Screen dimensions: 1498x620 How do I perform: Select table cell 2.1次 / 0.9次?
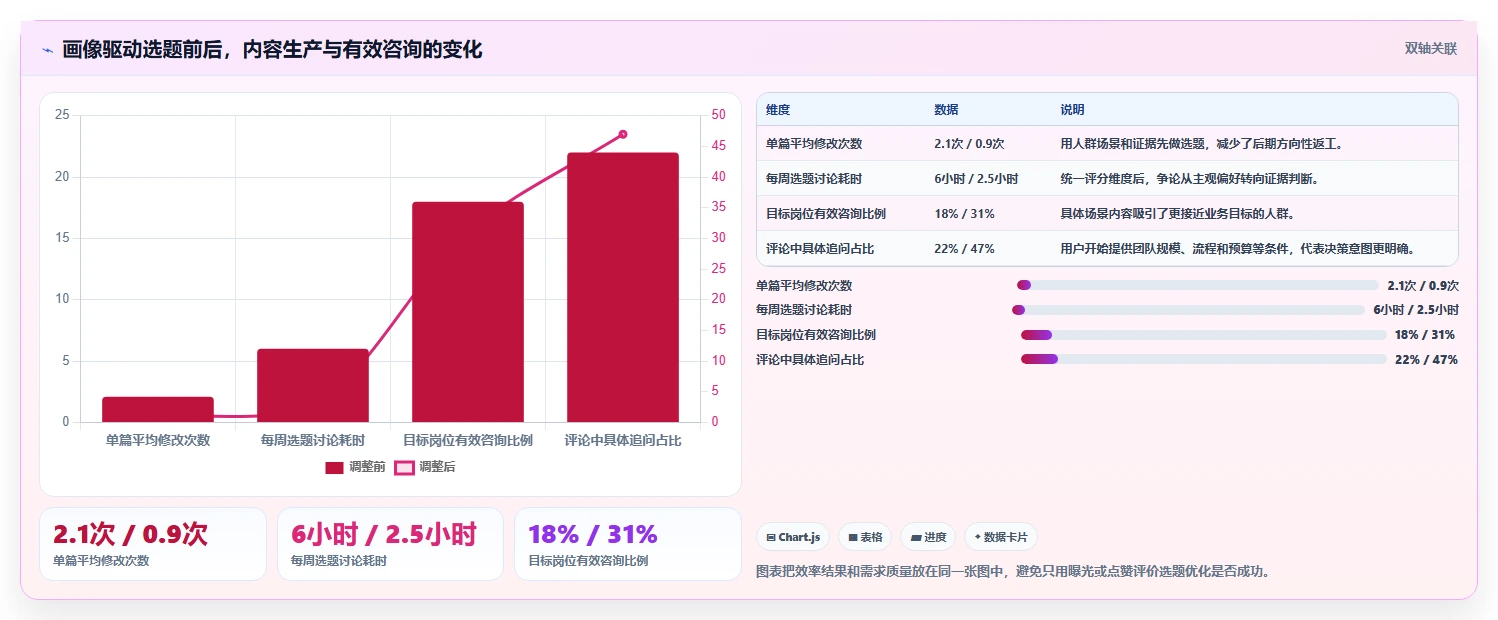pos(969,144)
